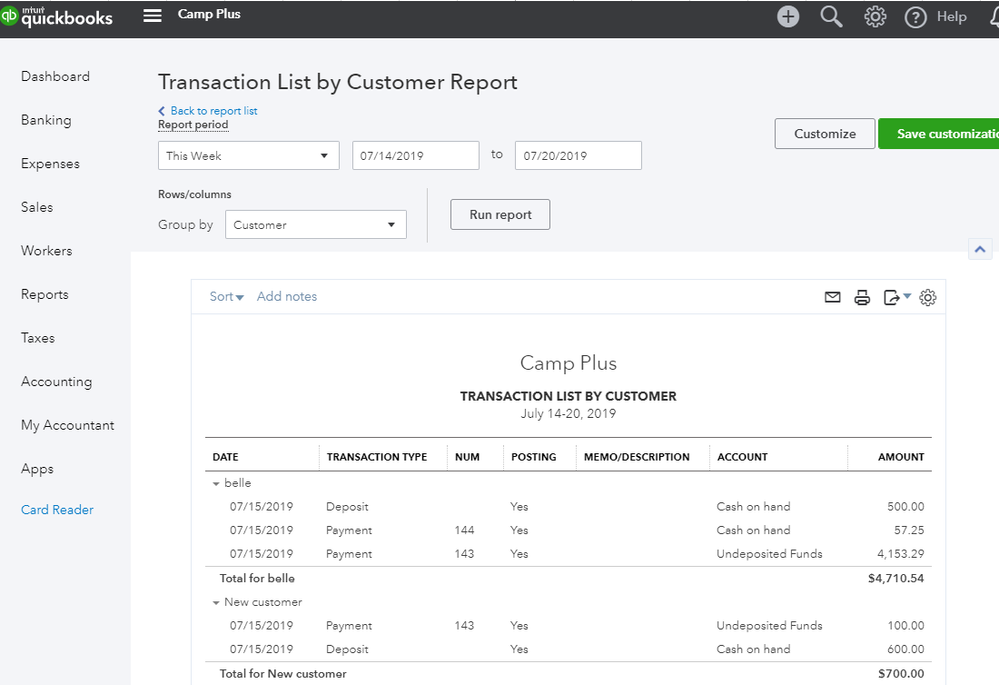Go back to report list
The width and height of the screenshot is (999, 685).
click(208, 111)
